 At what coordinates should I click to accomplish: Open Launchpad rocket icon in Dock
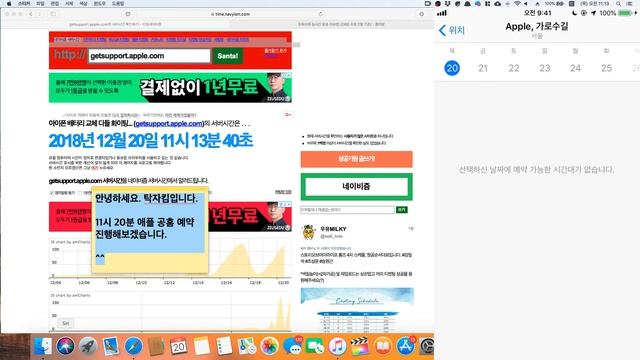coord(88,347)
